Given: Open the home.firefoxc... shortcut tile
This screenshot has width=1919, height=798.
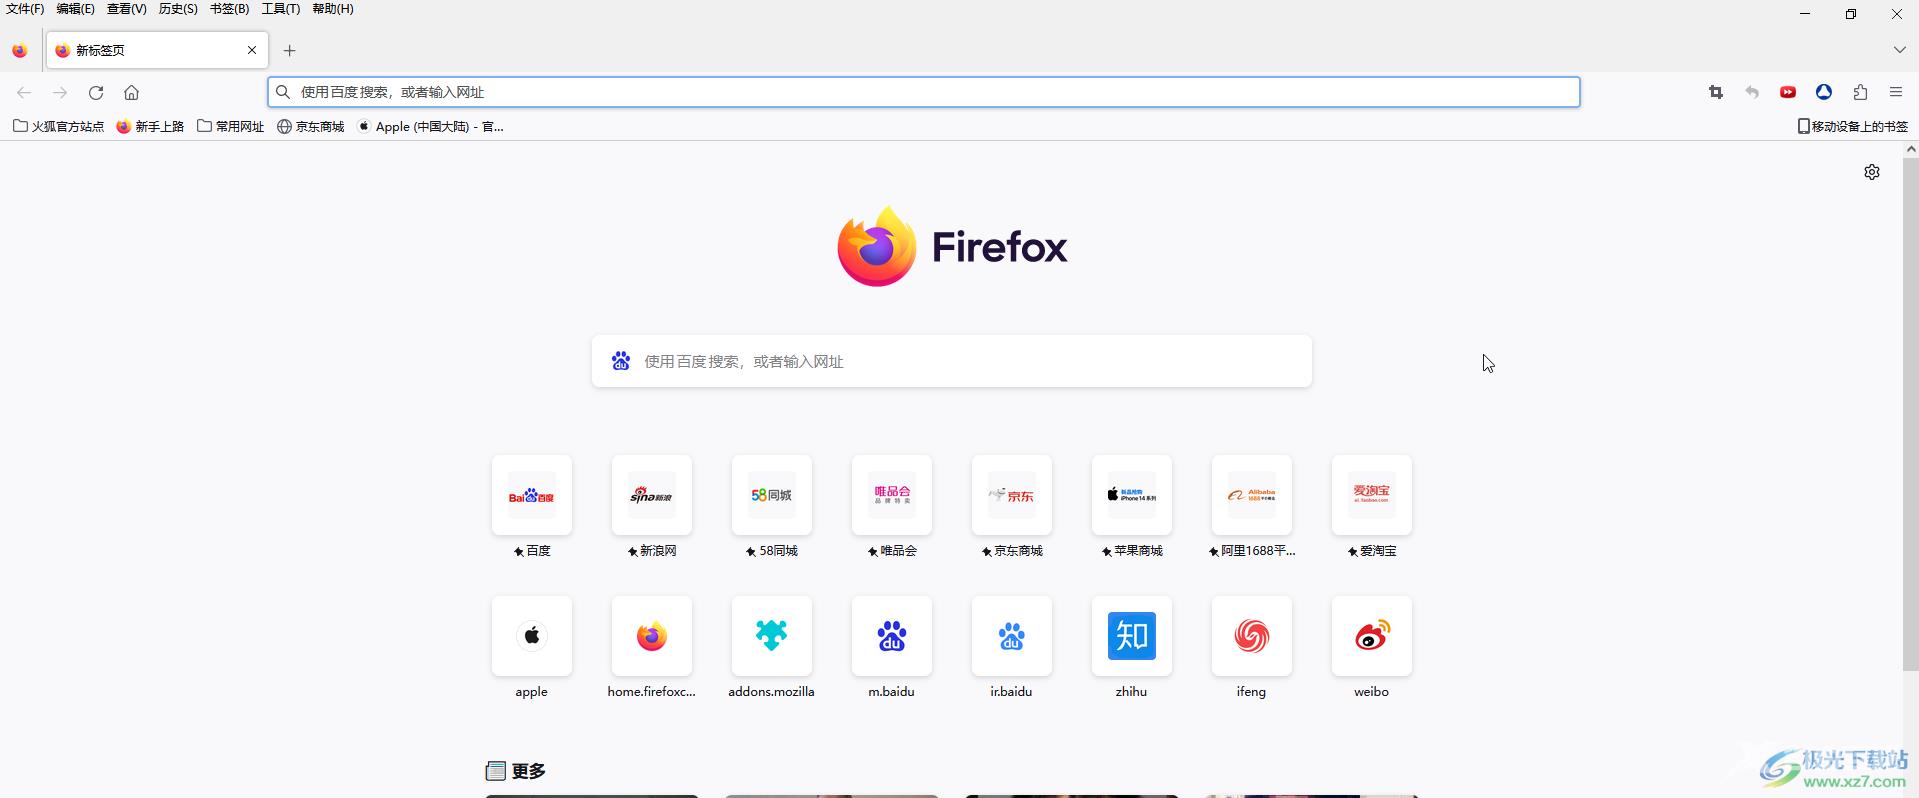Looking at the screenshot, I should coord(652,636).
